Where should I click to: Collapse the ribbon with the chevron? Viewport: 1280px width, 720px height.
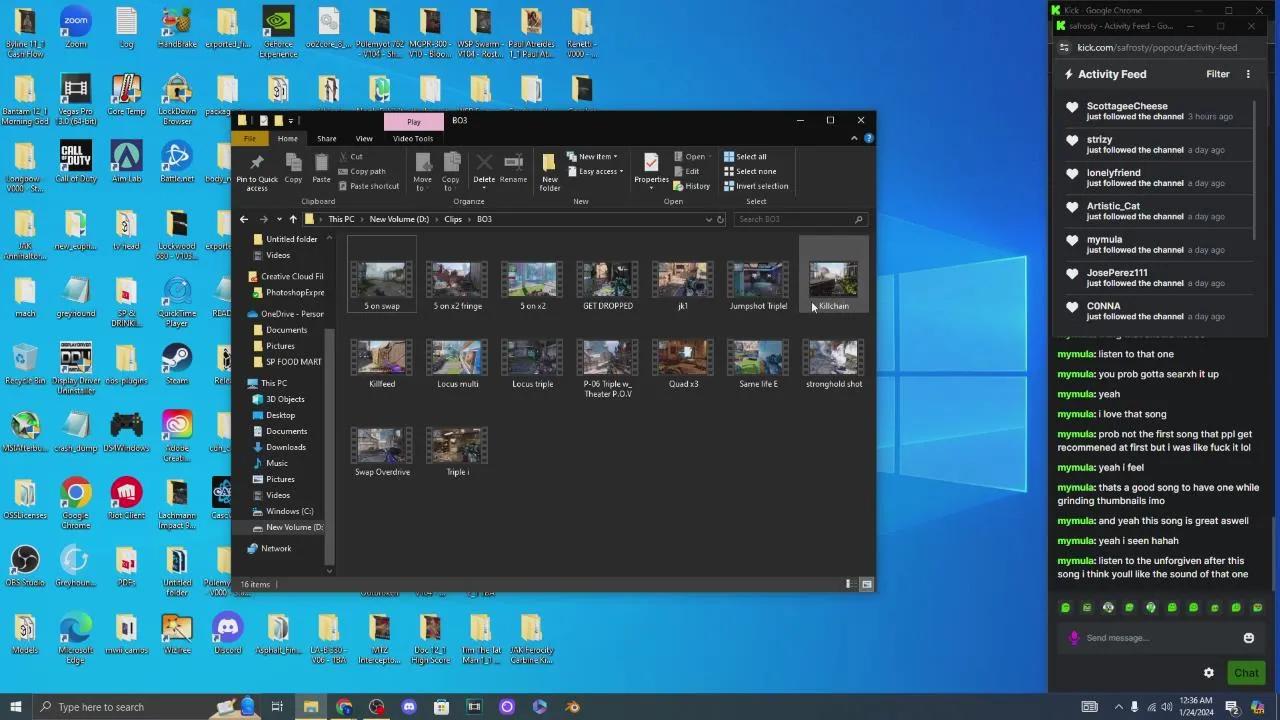[x=854, y=138]
